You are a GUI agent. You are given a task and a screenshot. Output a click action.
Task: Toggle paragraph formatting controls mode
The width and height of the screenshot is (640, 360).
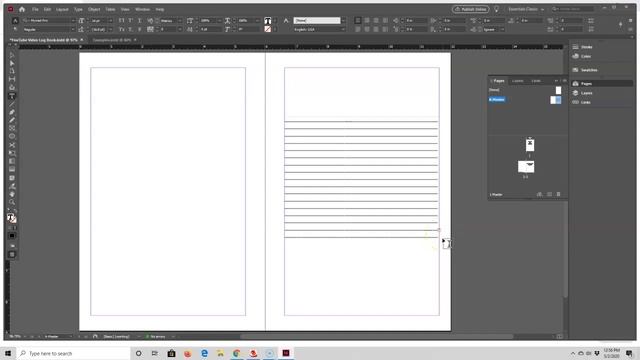pyautogui.click(x=15, y=29)
